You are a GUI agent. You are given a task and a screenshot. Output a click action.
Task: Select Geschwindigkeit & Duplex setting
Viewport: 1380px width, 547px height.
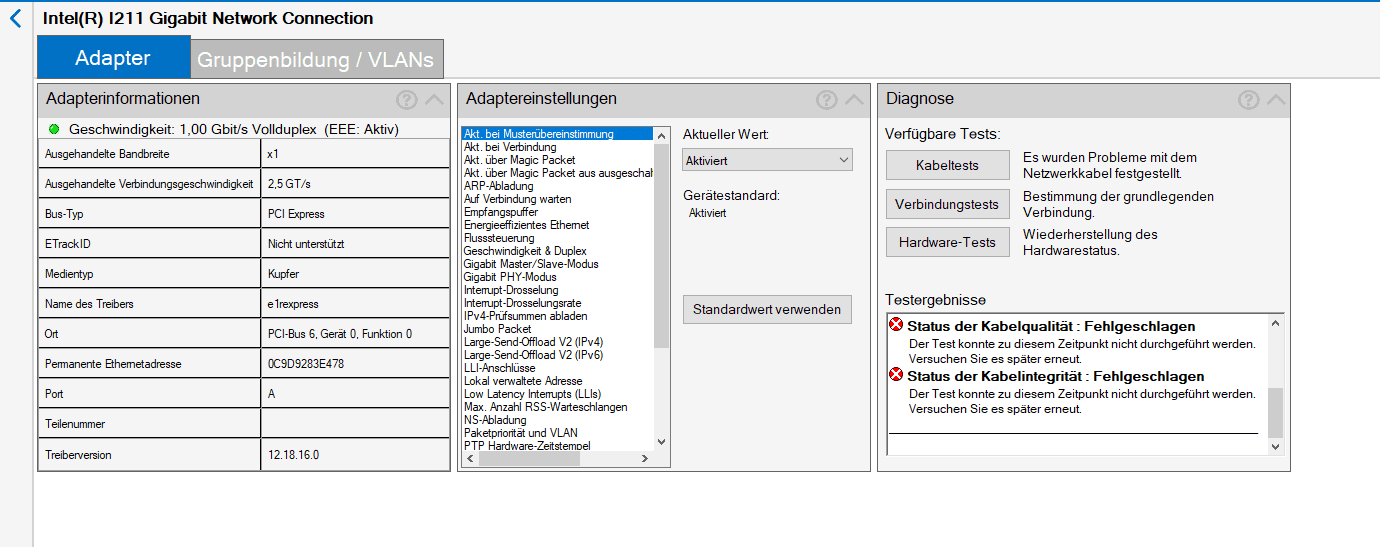(x=557, y=251)
